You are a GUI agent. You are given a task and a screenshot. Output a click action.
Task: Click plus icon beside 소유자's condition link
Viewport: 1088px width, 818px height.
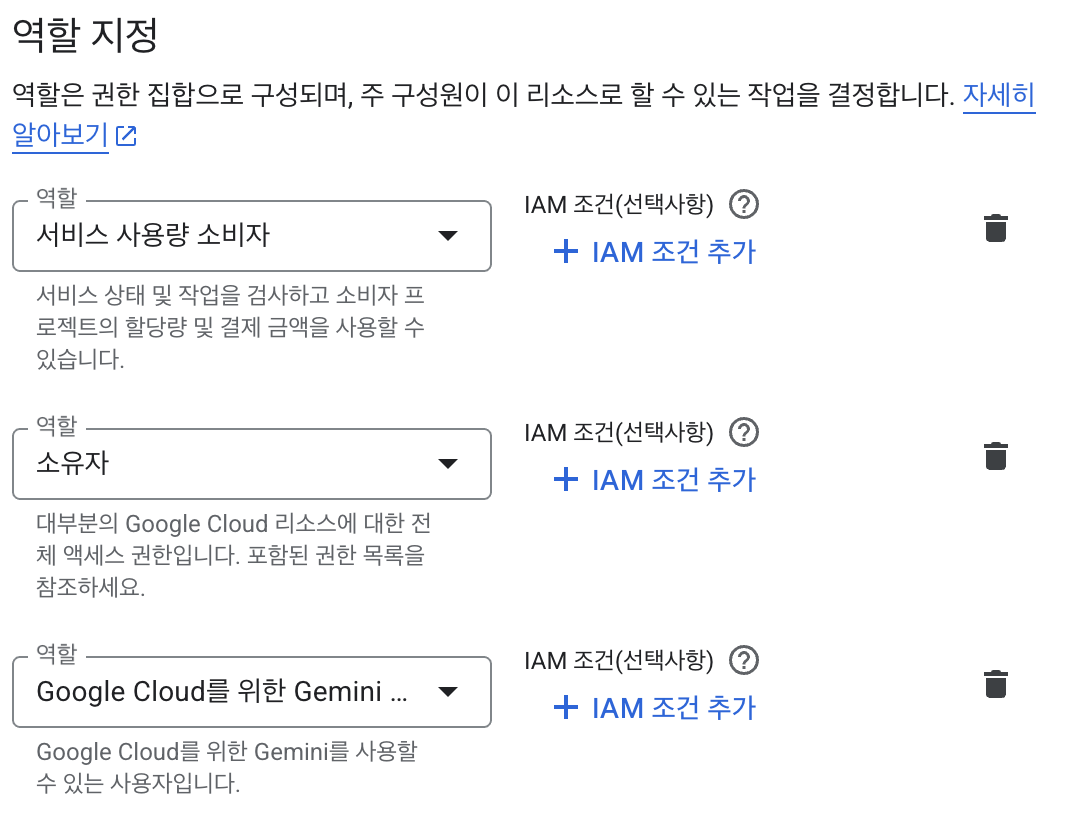pyautogui.click(x=566, y=480)
